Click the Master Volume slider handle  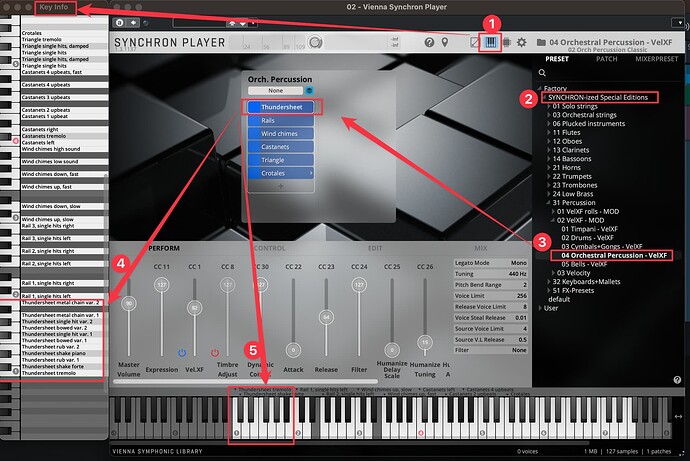[128, 303]
